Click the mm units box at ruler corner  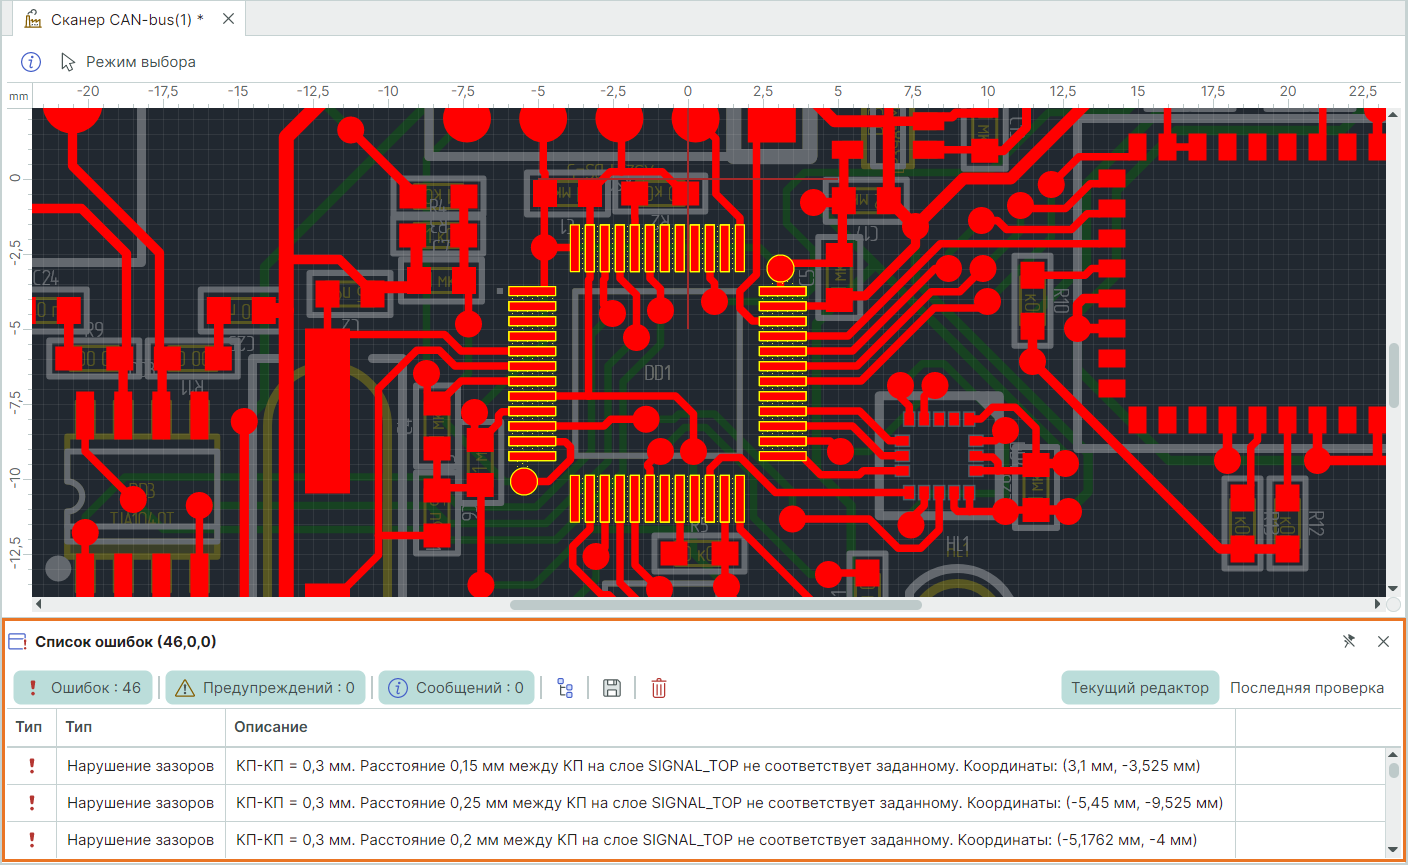click(18, 96)
